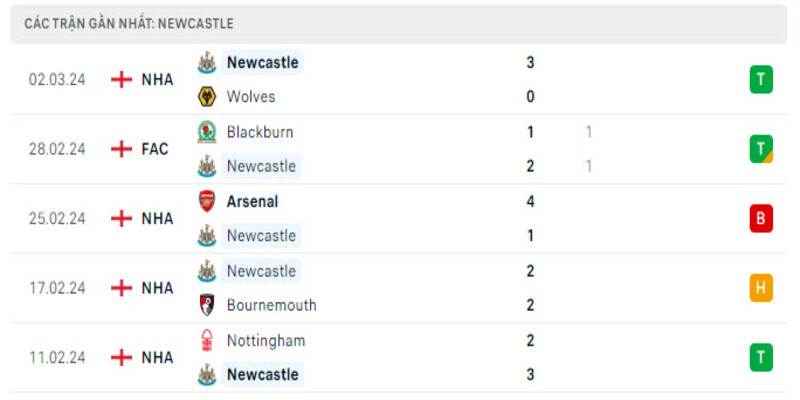Click the Blackburn club crest icon
The image size is (800, 400).
[x=207, y=132]
